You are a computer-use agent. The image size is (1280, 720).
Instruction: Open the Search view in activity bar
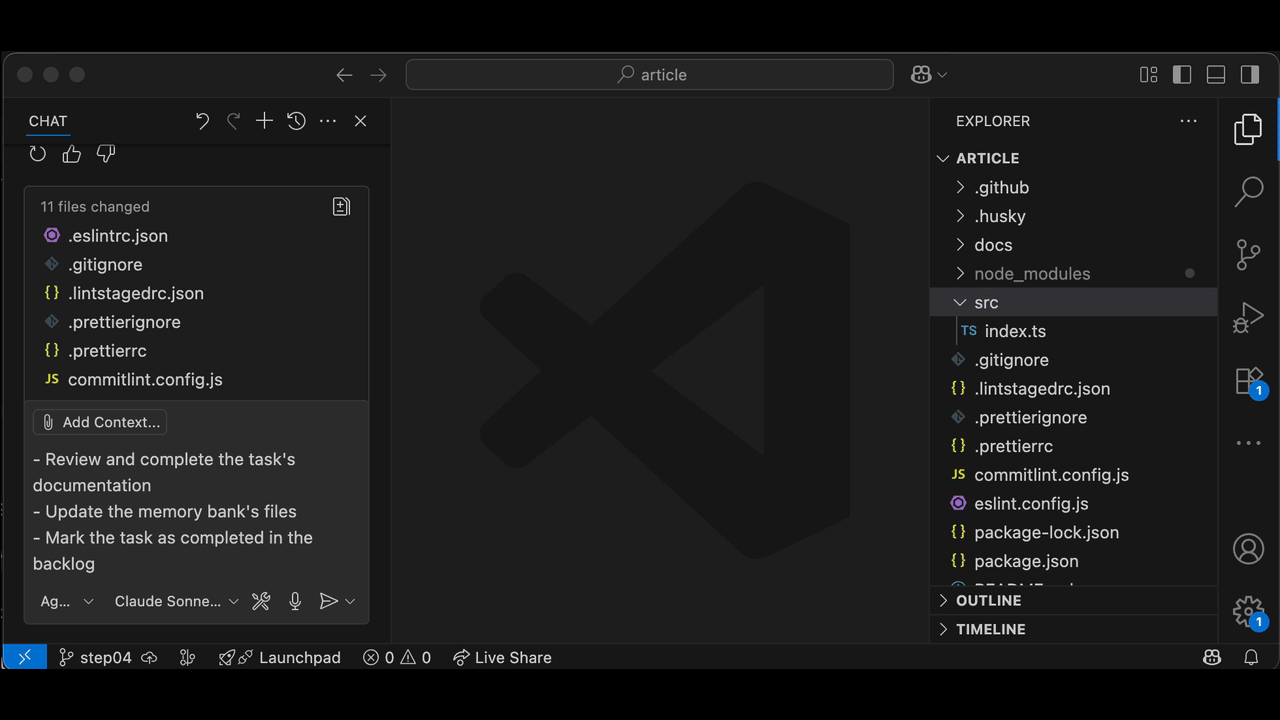point(1248,191)
